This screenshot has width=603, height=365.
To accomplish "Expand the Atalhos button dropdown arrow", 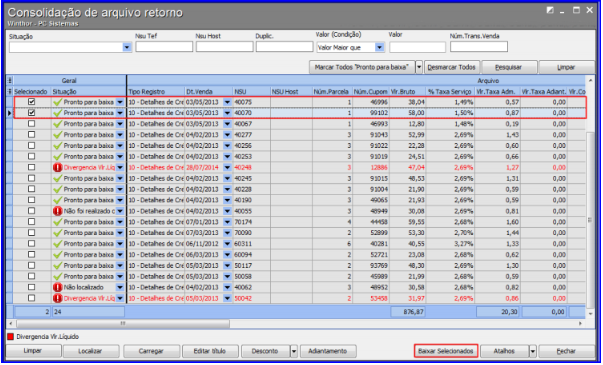I will point(533,351).
